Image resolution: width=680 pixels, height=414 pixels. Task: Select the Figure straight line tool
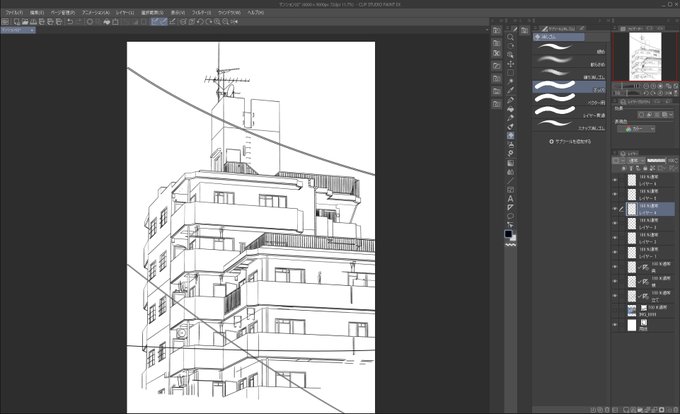(x=510, y=181)
